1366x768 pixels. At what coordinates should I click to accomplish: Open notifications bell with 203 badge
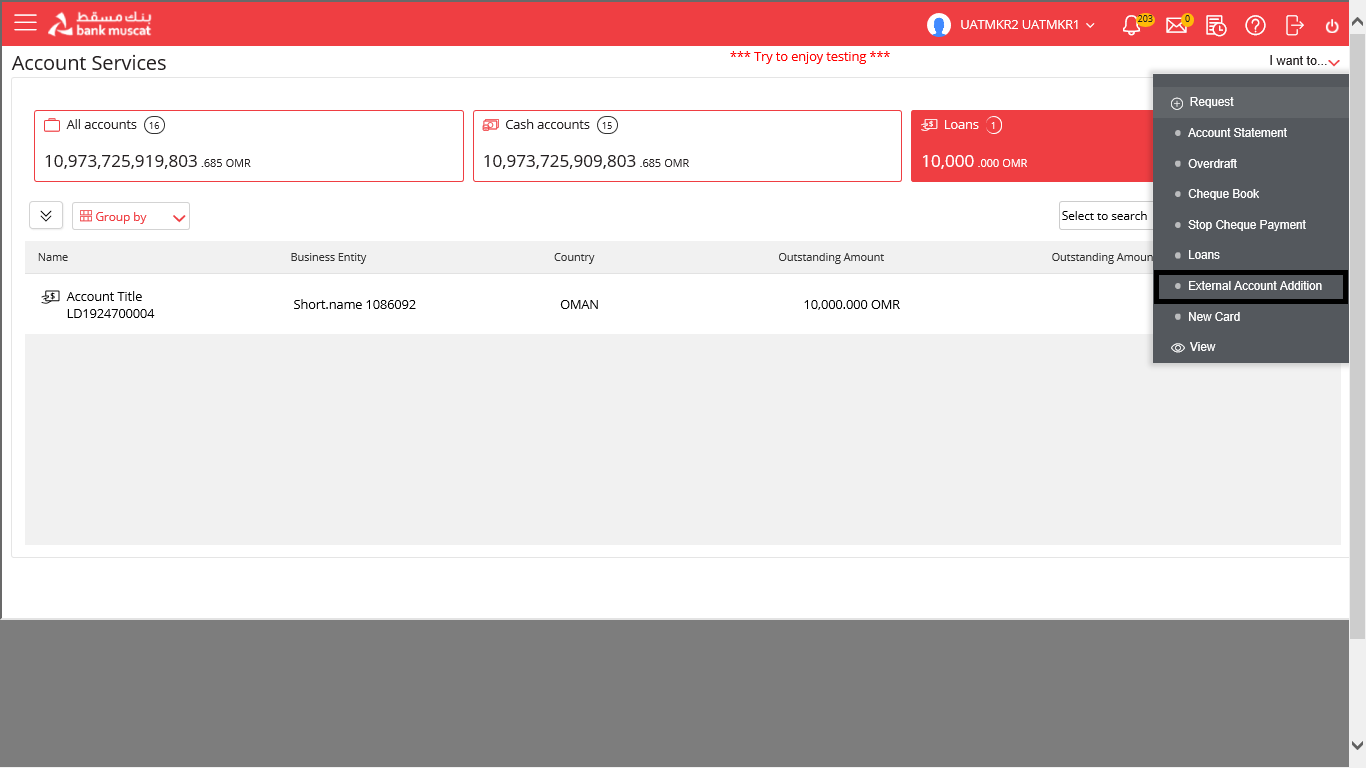1132,25
